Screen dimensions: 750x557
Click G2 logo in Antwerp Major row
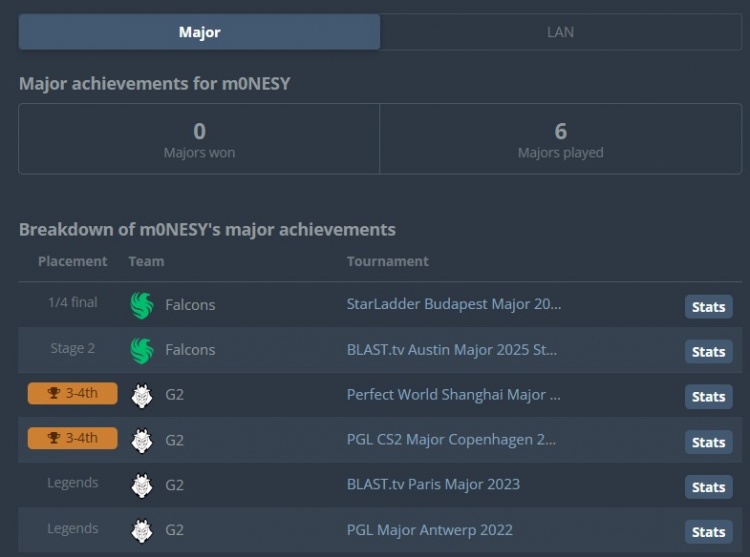[142, 530]
